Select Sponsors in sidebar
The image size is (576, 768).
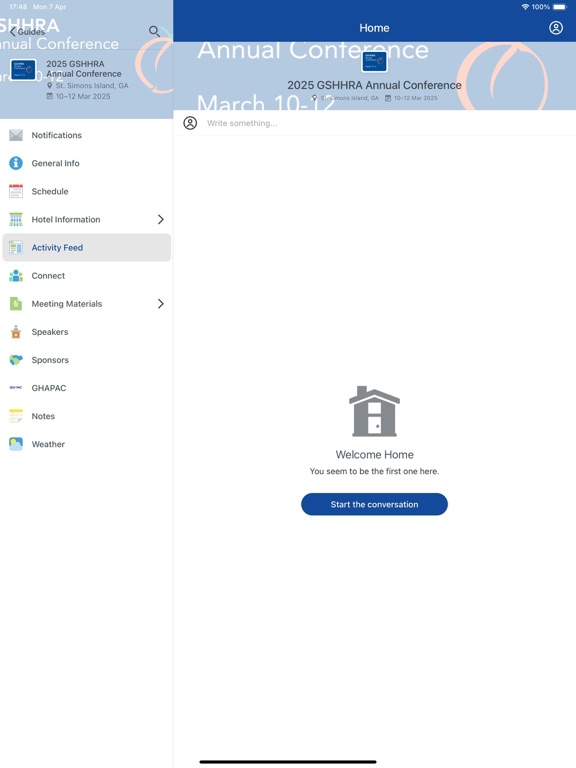click(x=87, y=360)
